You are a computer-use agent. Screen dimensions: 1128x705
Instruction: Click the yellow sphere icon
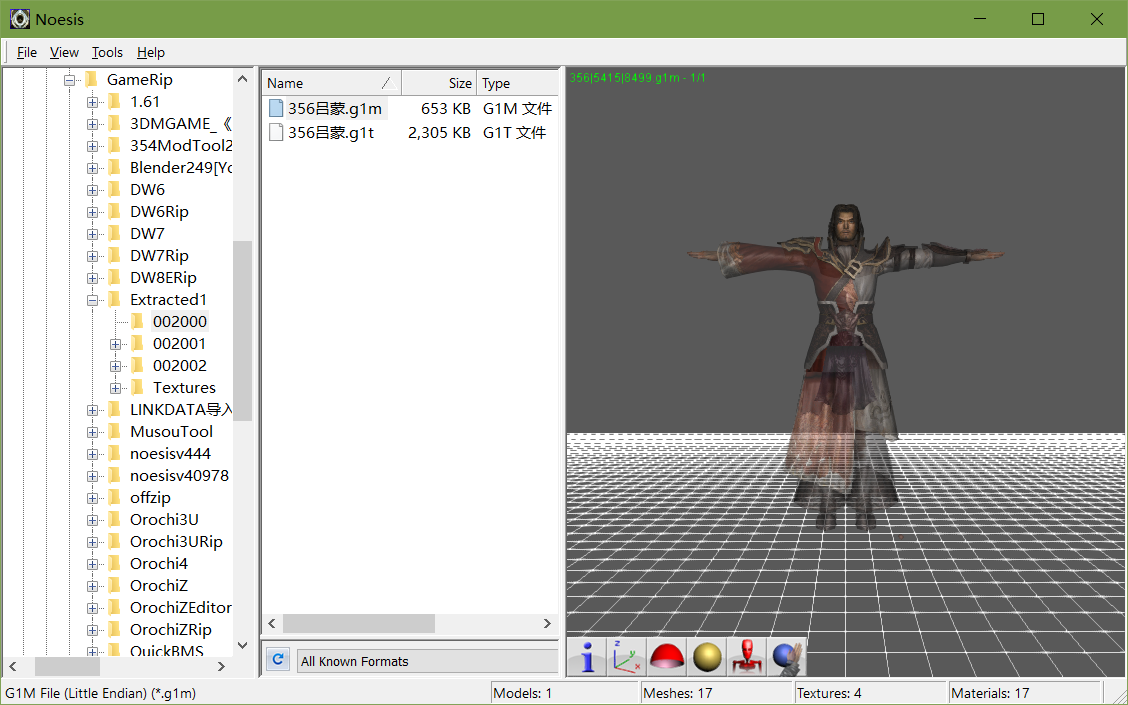(x=706, y=656)
